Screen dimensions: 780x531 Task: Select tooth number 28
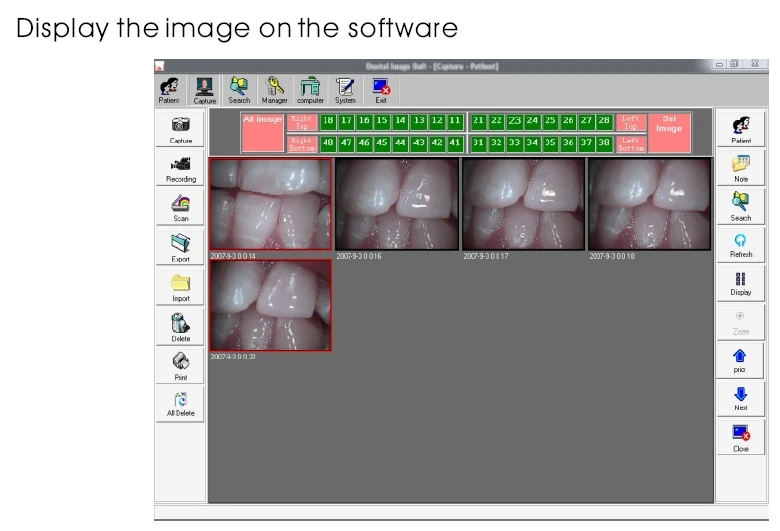[x=604, y=121]
